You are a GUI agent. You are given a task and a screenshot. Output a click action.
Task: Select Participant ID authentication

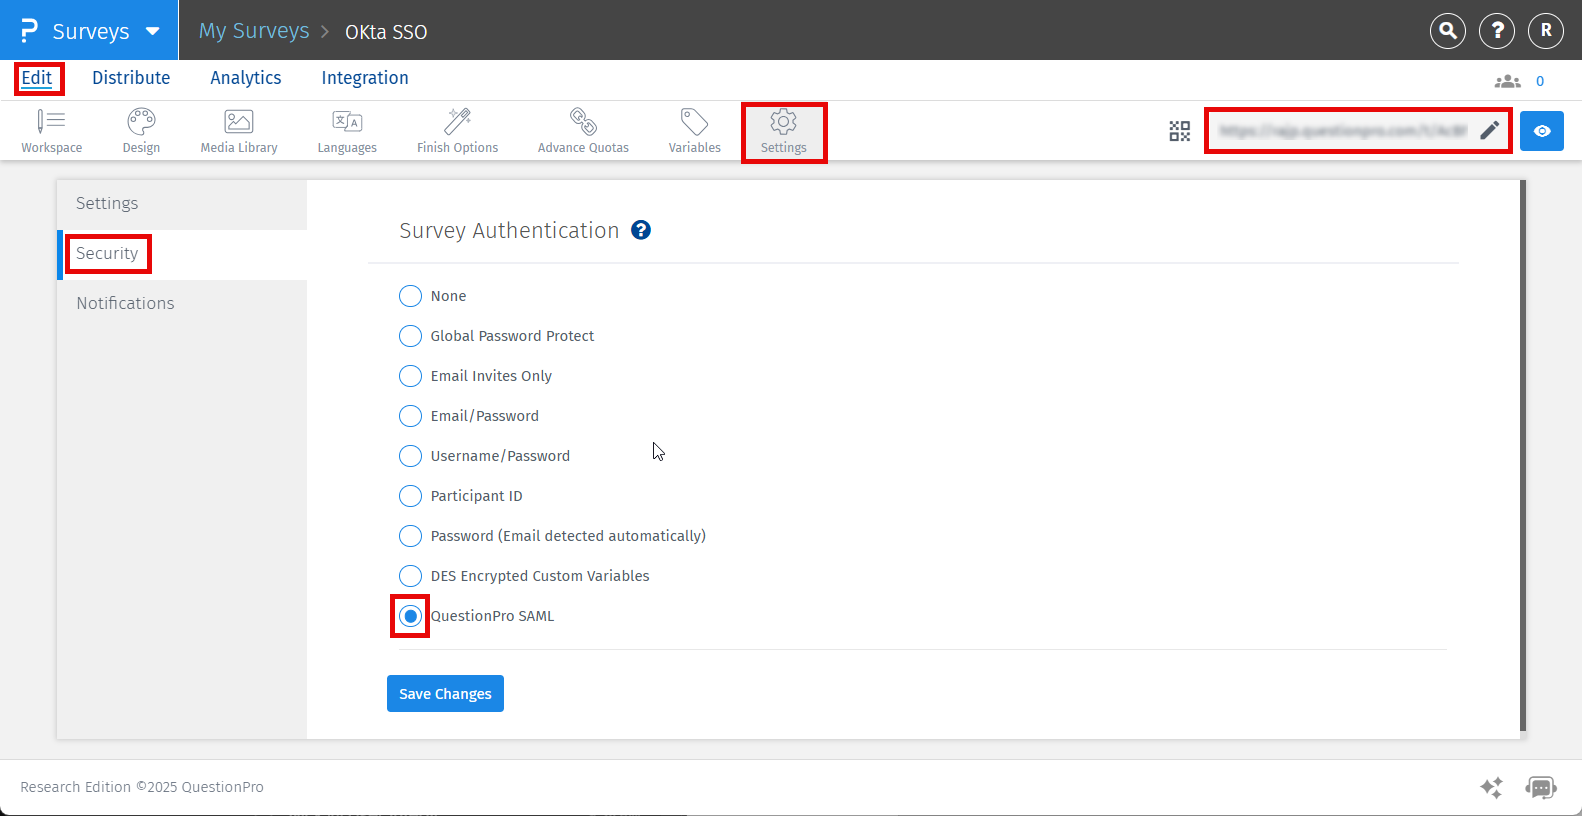tap(410, 496)
